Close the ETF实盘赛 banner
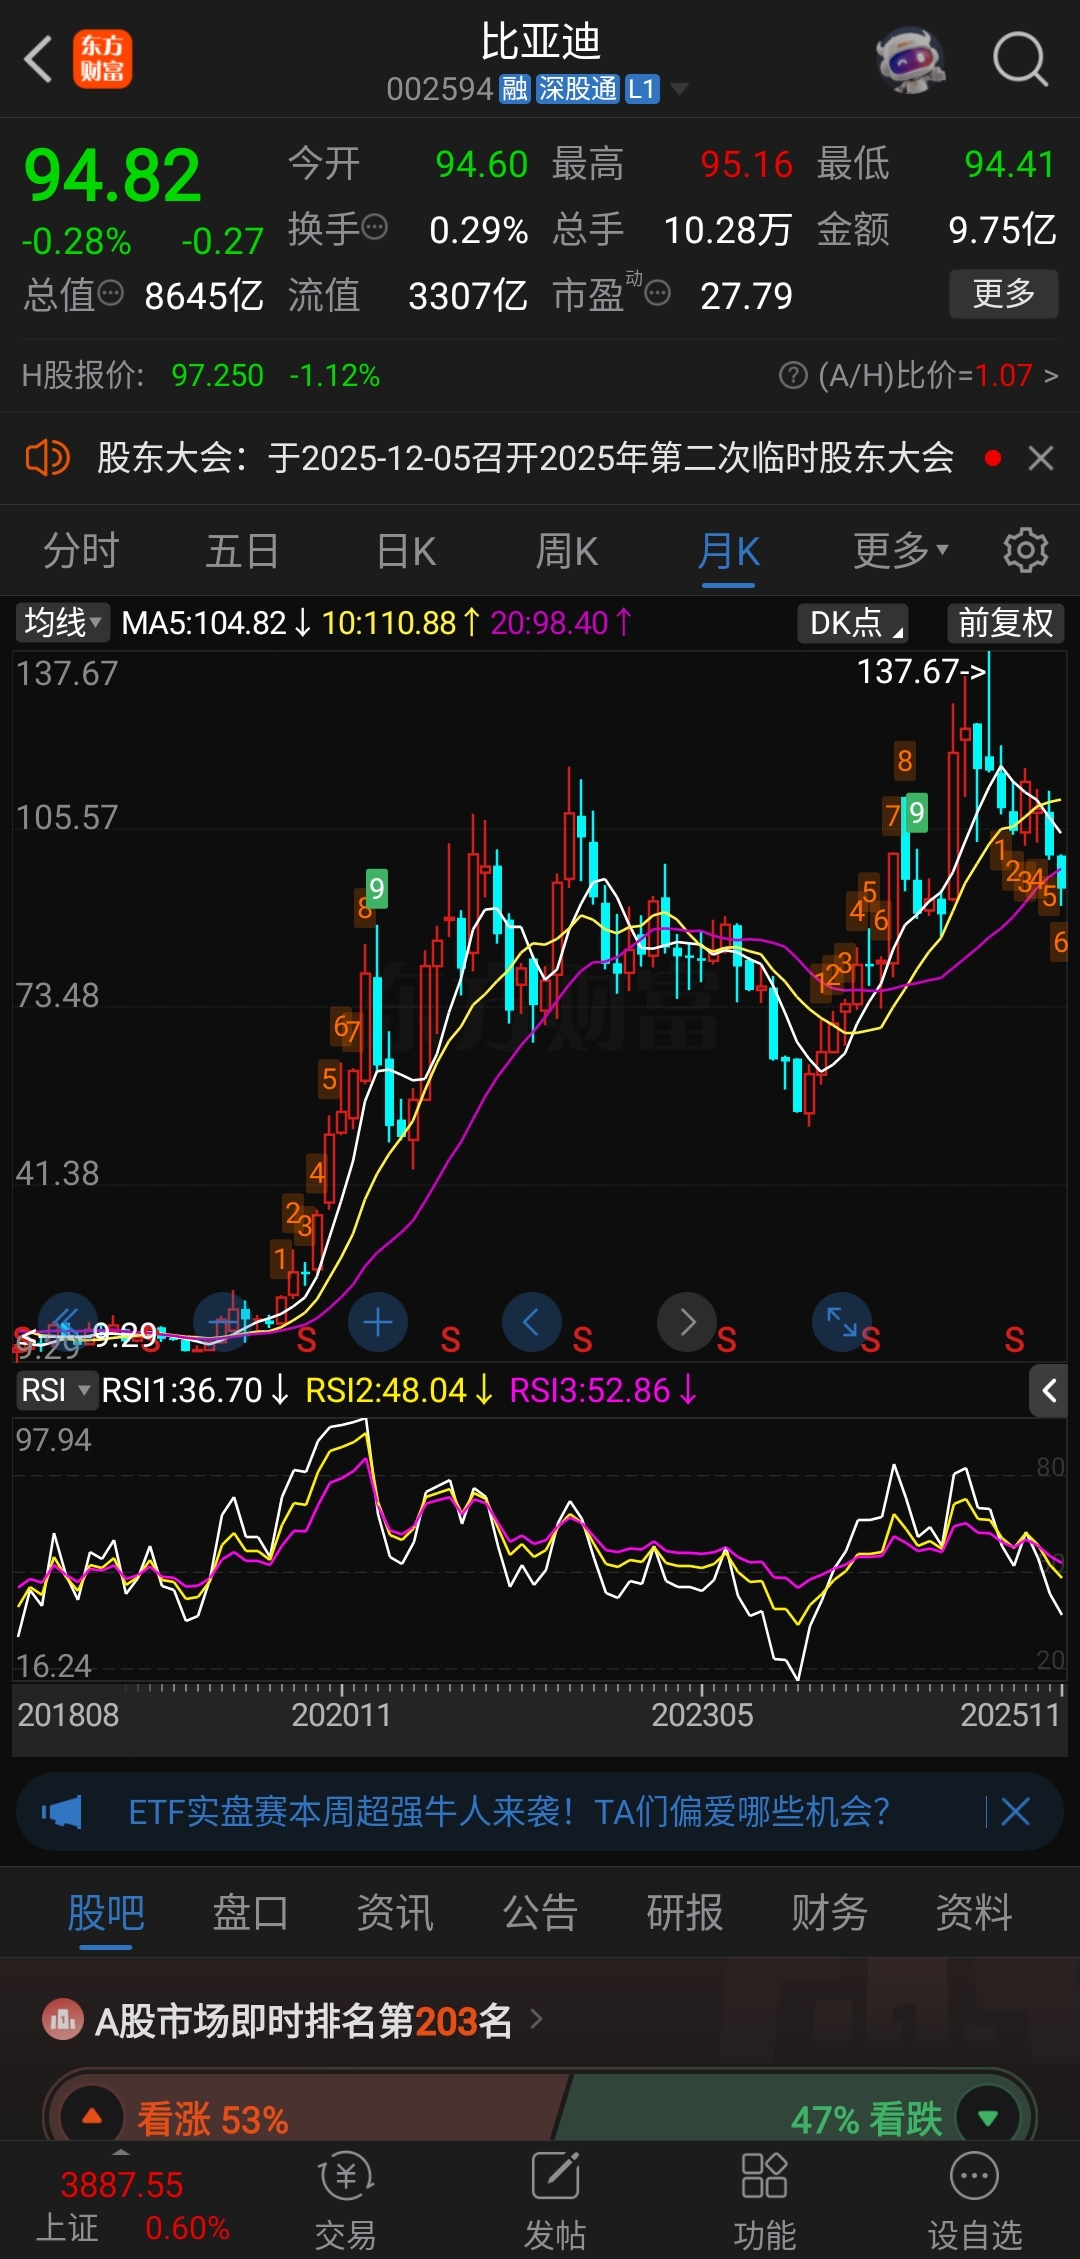The height and width of the screenshot is (2259, 1080). point(1016,1811)
